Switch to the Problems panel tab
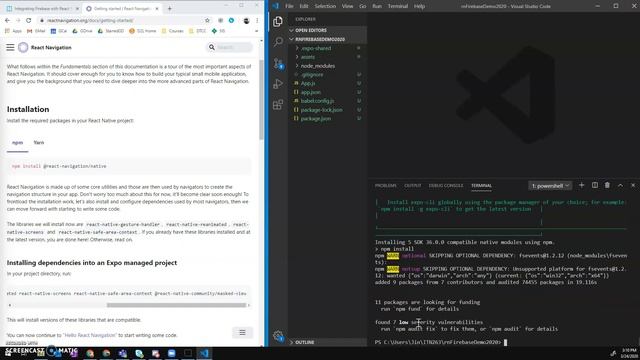Viewport: 640px width, 360px height. click(x=385, y=186)
